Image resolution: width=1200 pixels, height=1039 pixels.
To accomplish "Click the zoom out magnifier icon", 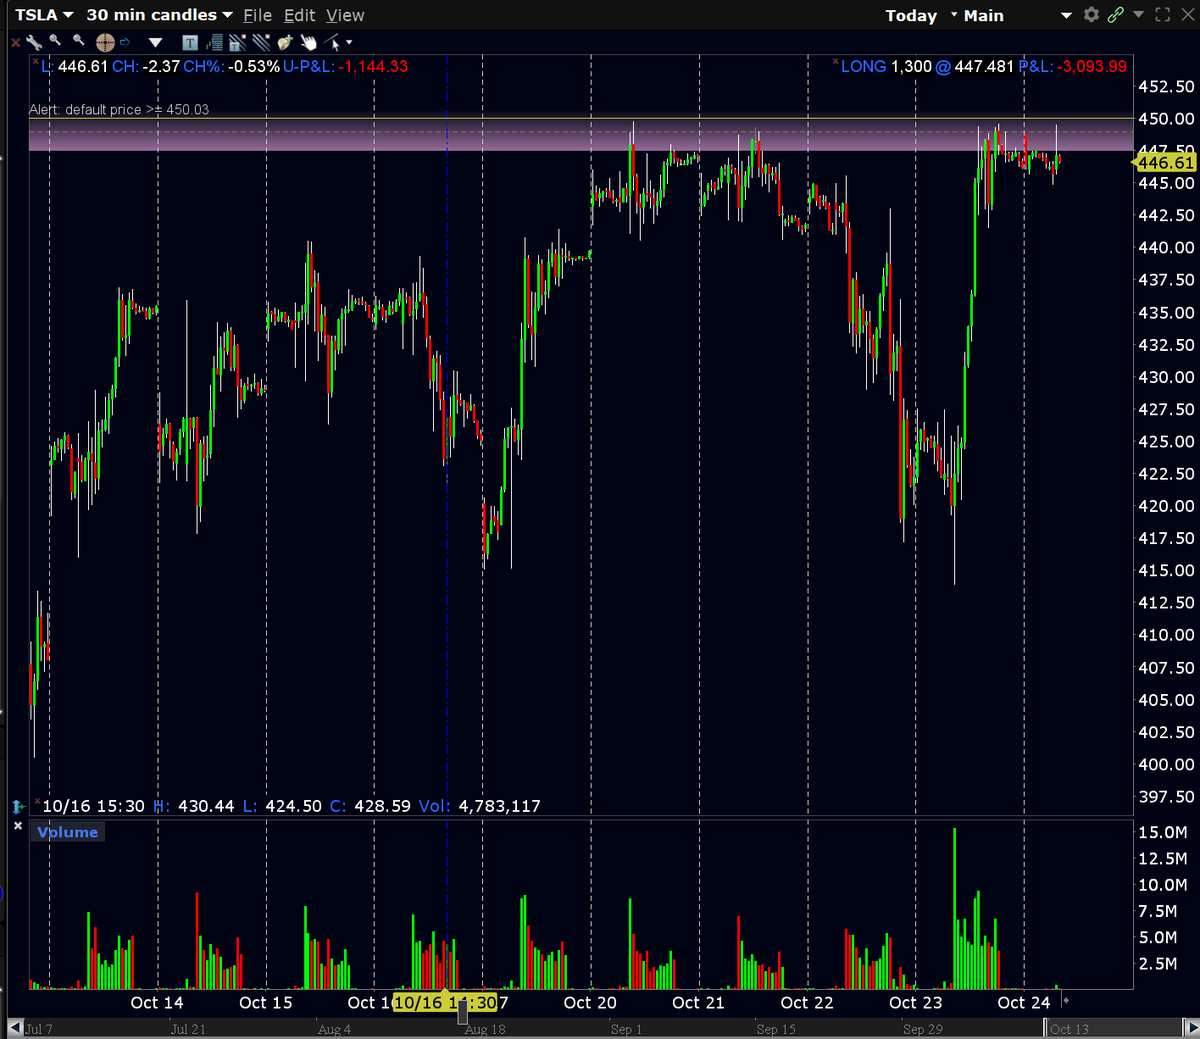I will click(x=79, y=40).
